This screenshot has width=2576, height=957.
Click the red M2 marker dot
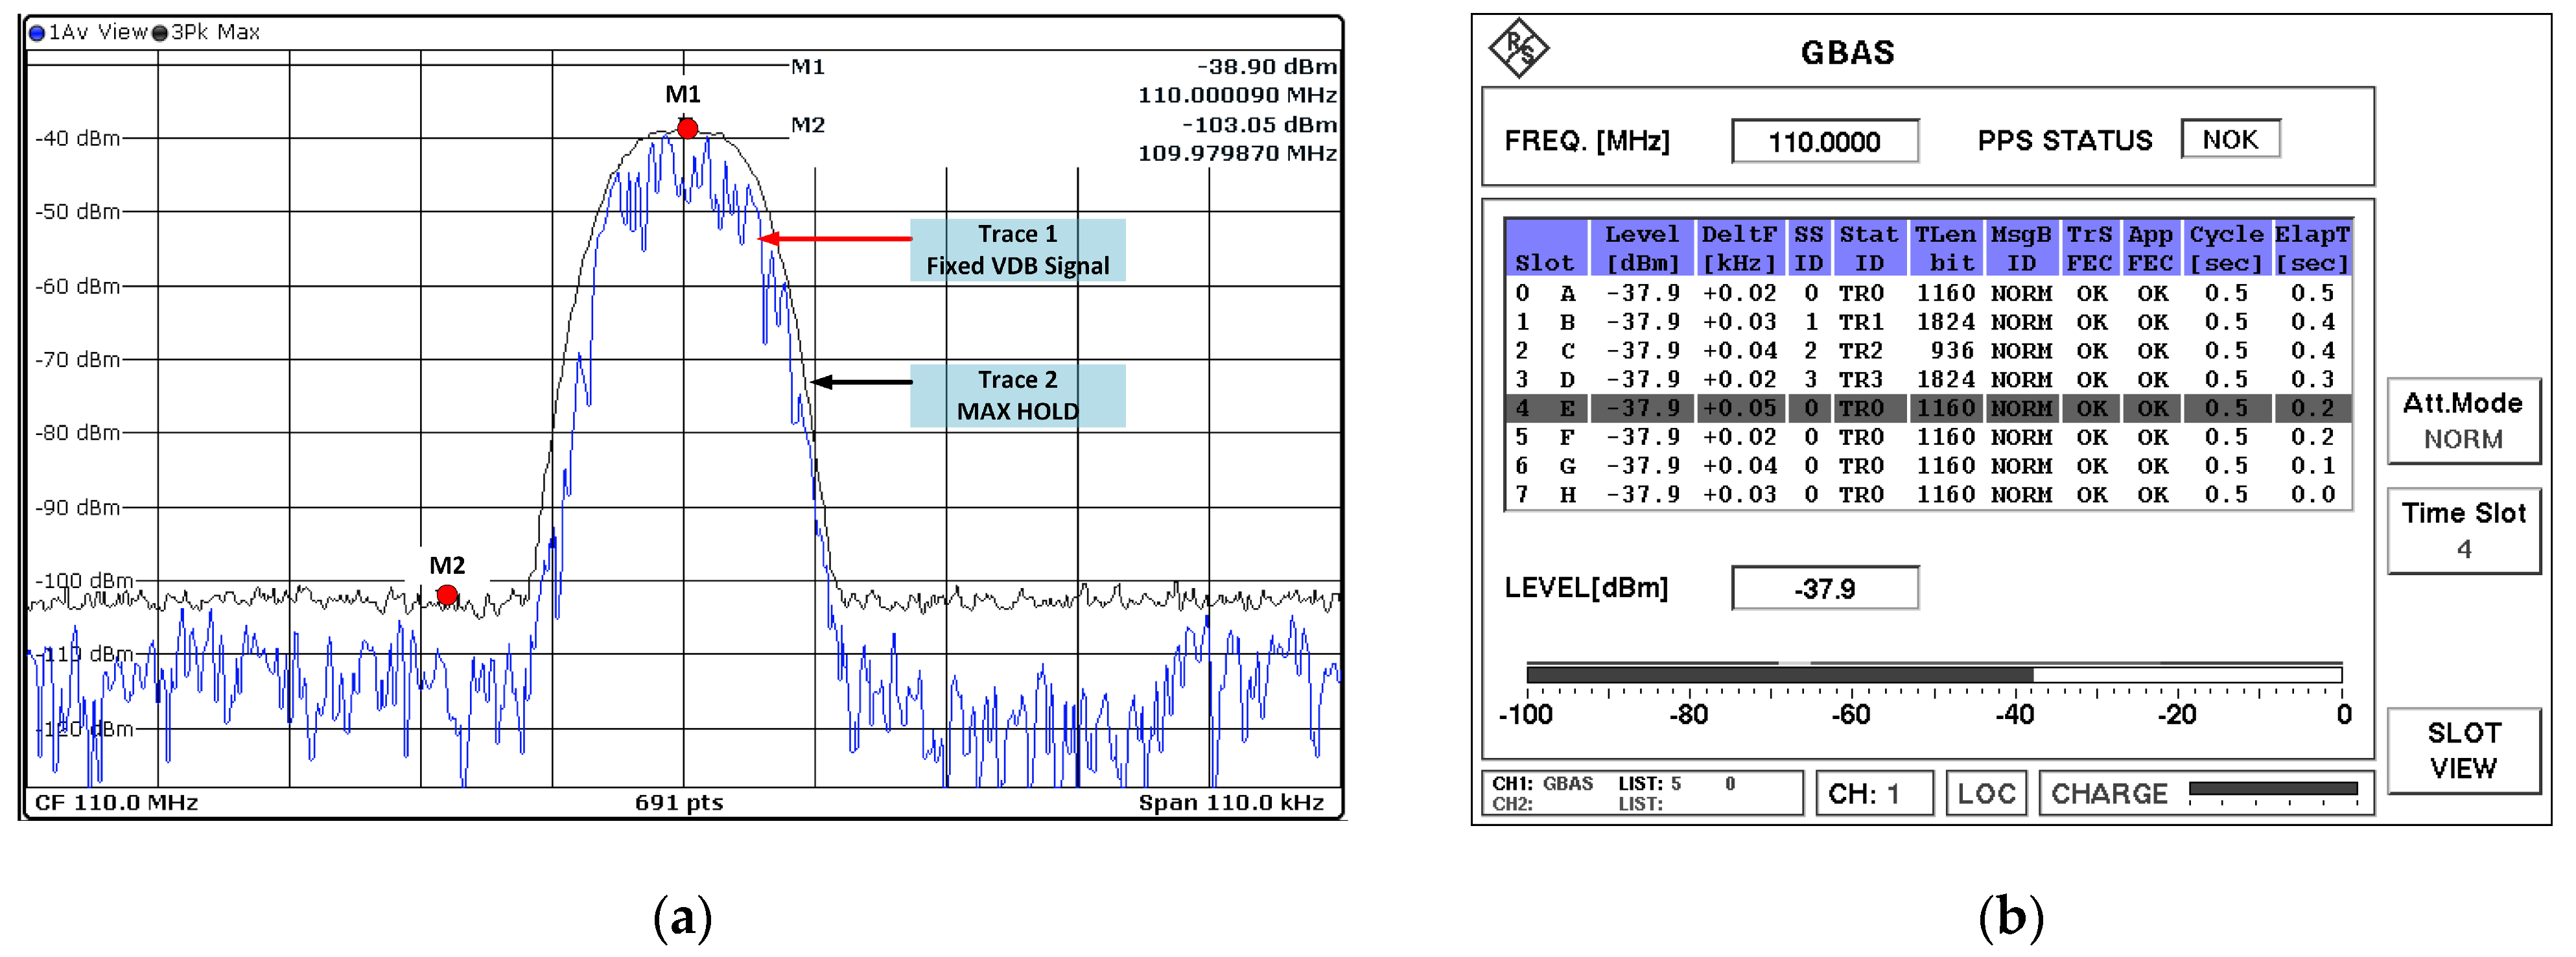447,595
